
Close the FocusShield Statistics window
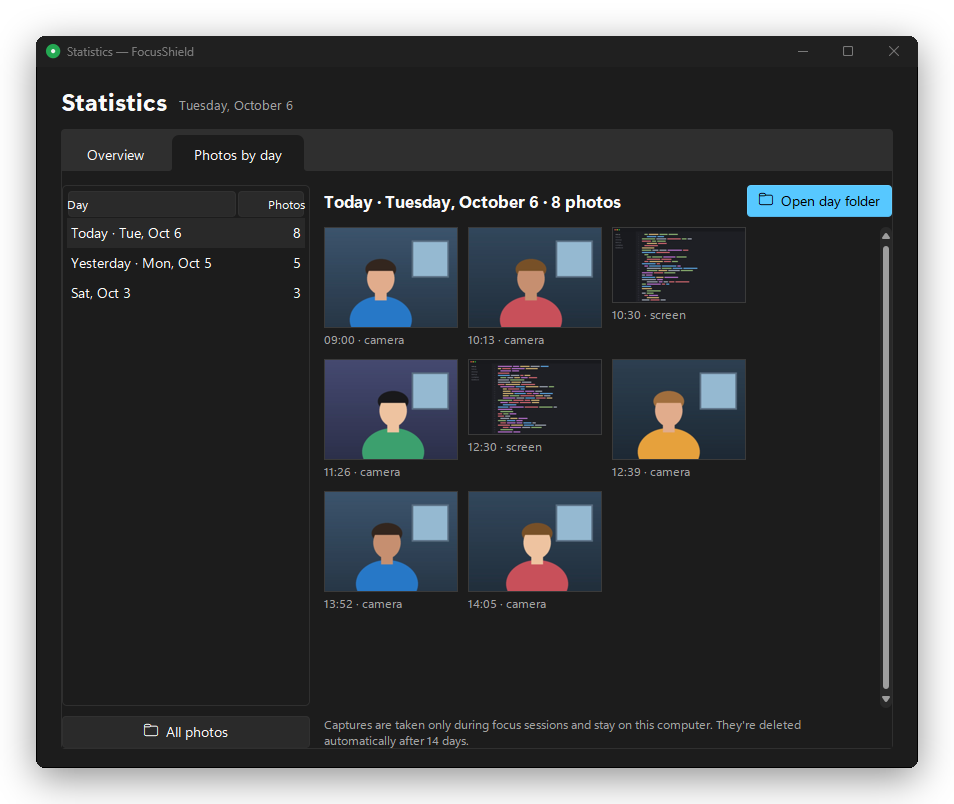click(x=893, y=51)
